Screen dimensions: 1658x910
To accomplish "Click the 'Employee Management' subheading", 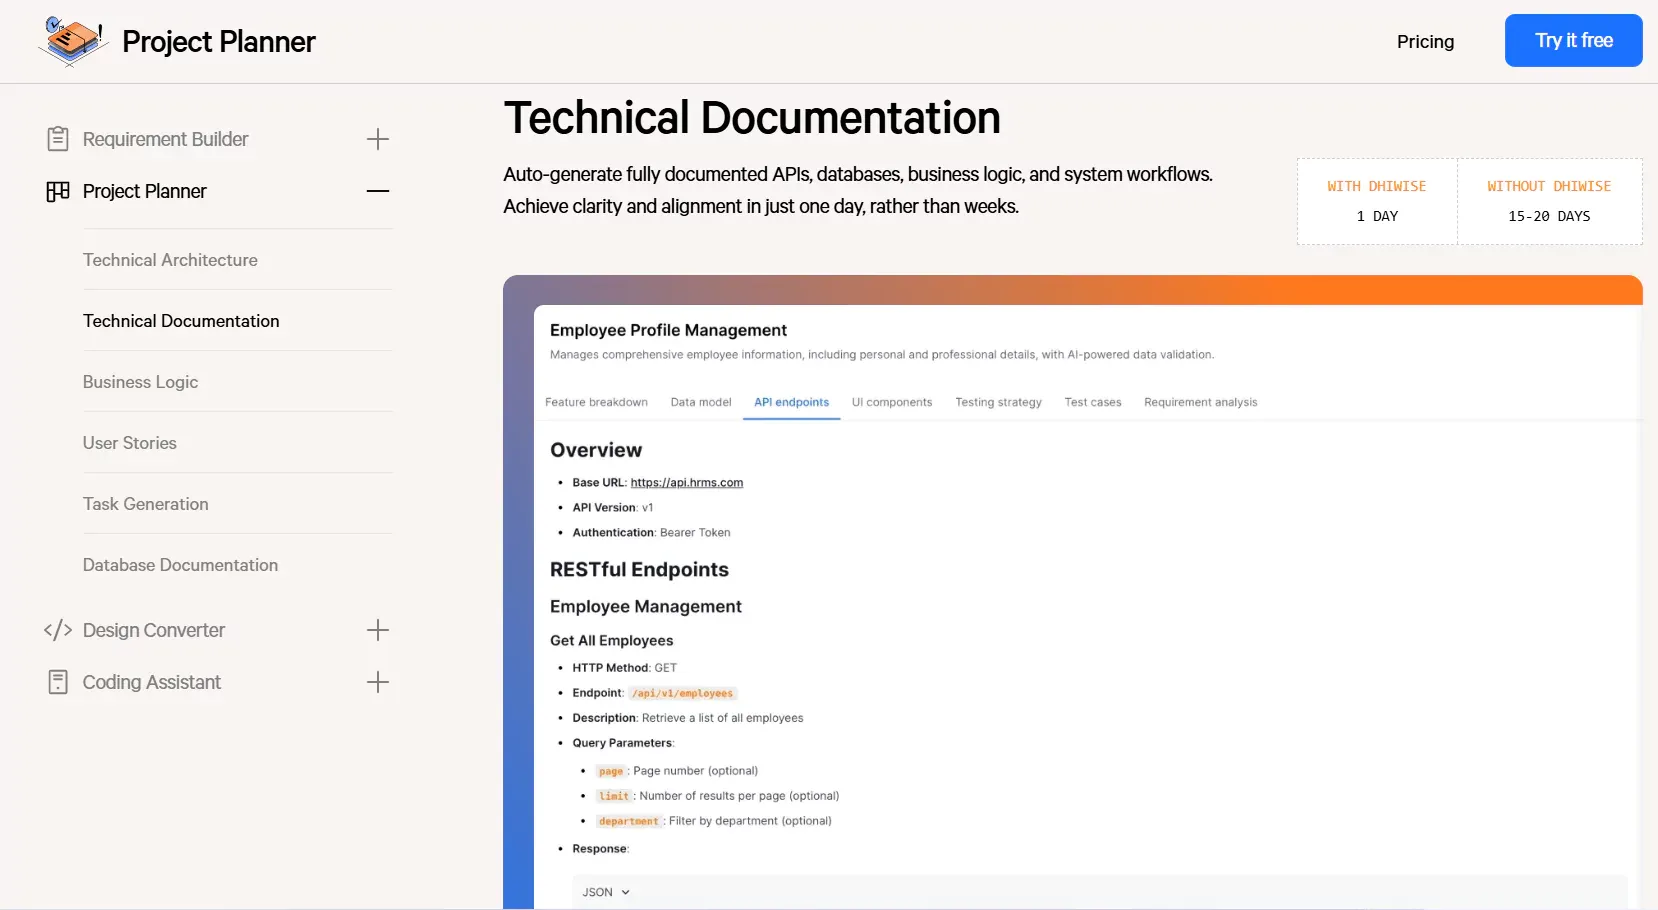I will (646, 606).
